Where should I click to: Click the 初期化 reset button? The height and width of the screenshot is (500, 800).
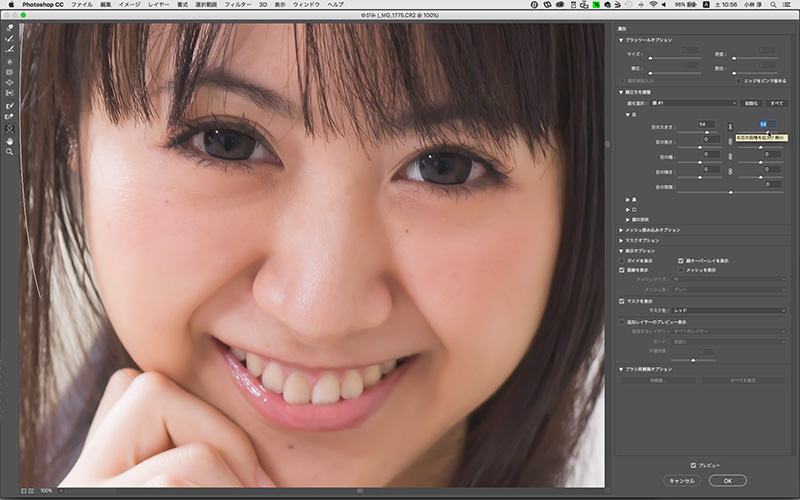click(x=751, y=103)
